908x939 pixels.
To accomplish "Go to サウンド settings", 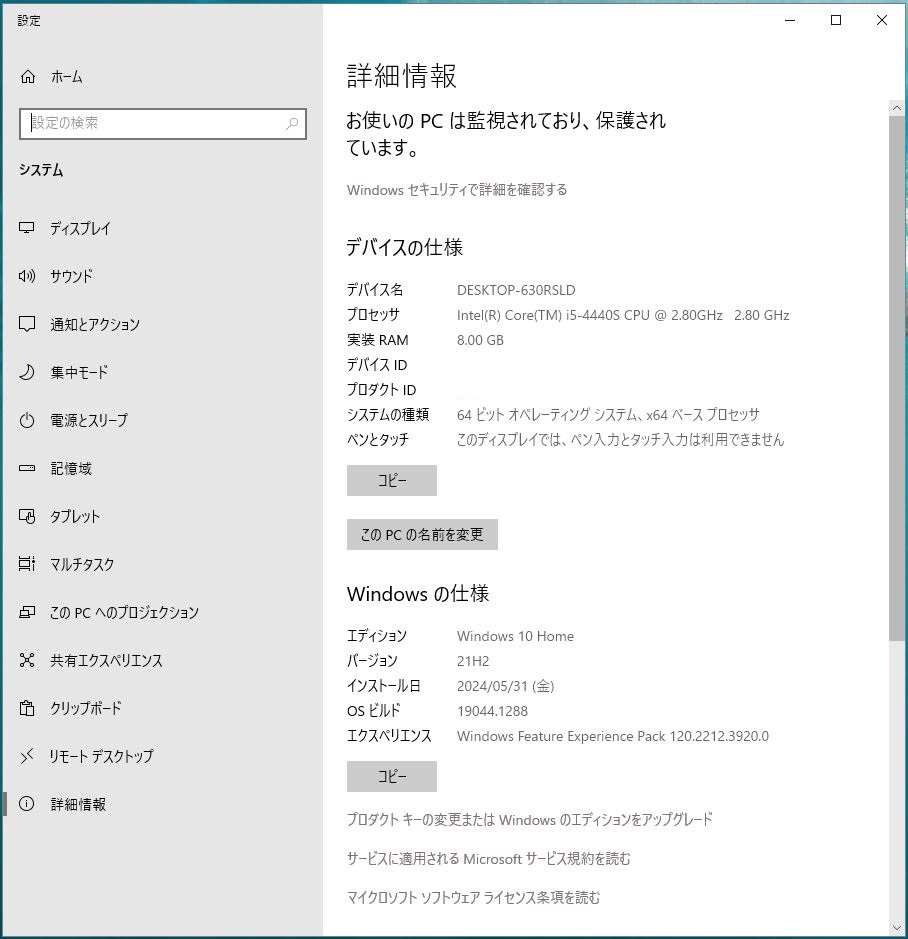I will coord(162,276).
